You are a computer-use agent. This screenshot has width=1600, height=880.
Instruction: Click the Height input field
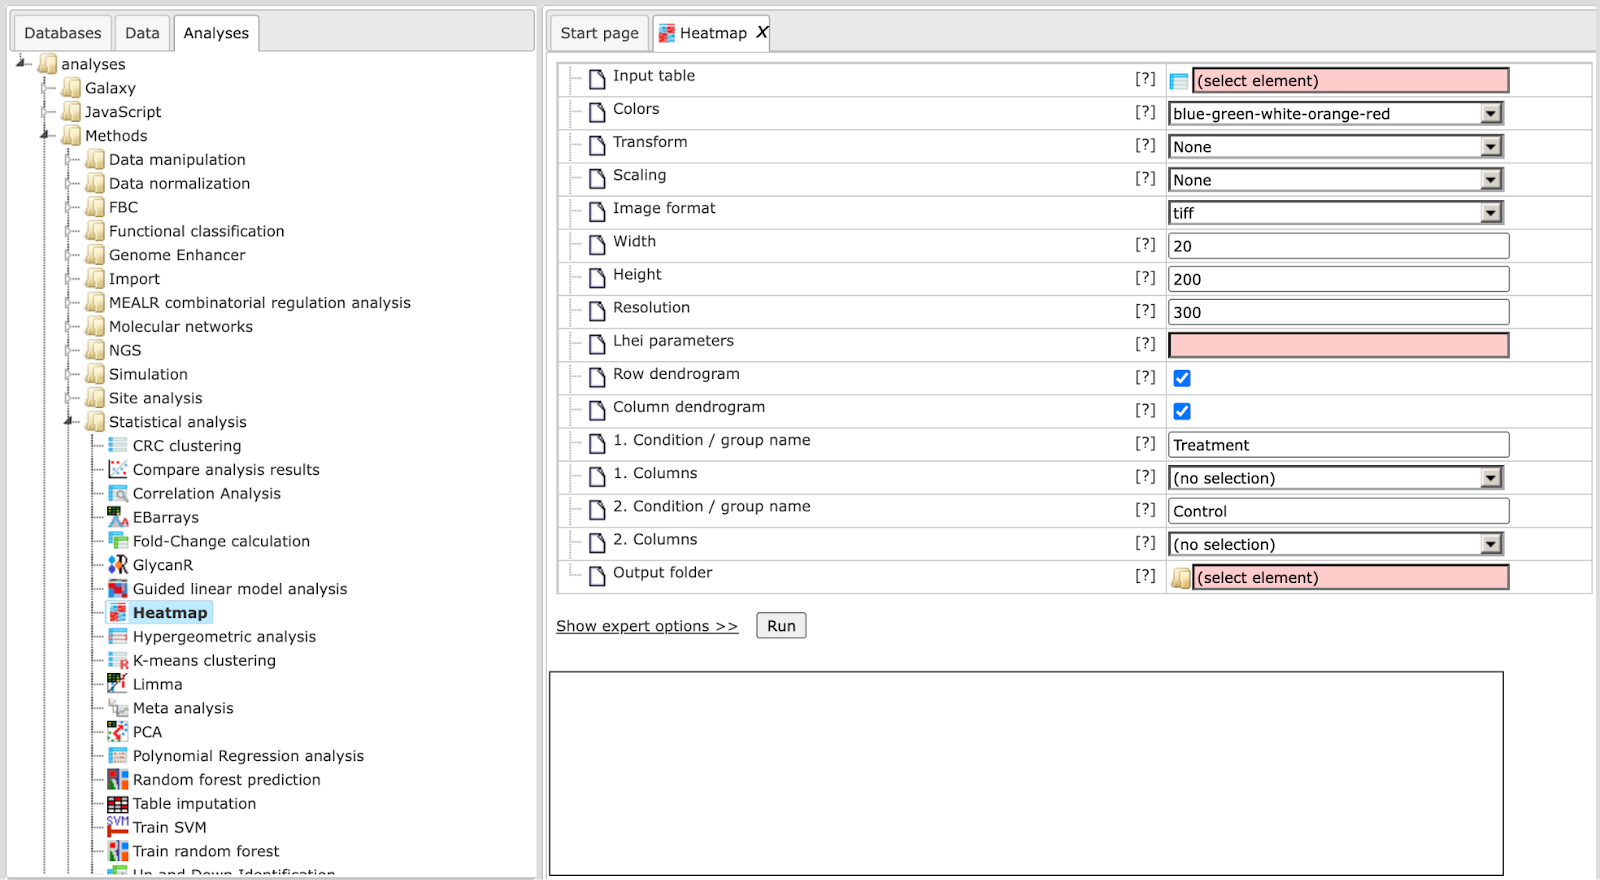coord(1339,279)
